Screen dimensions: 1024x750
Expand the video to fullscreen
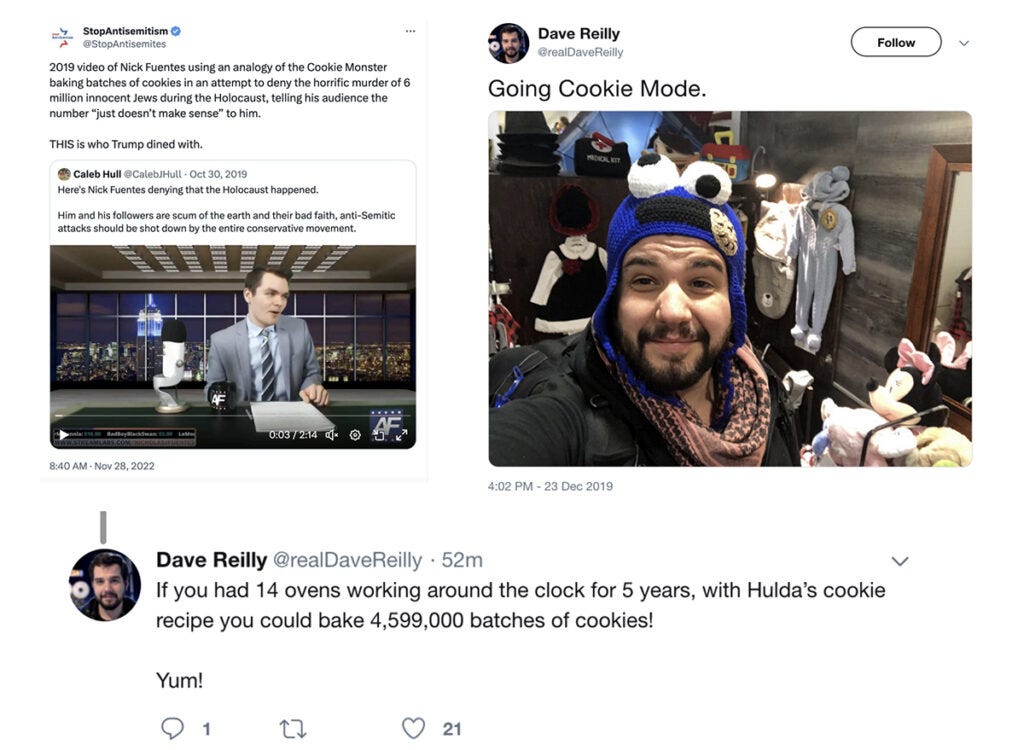(402, 434)
